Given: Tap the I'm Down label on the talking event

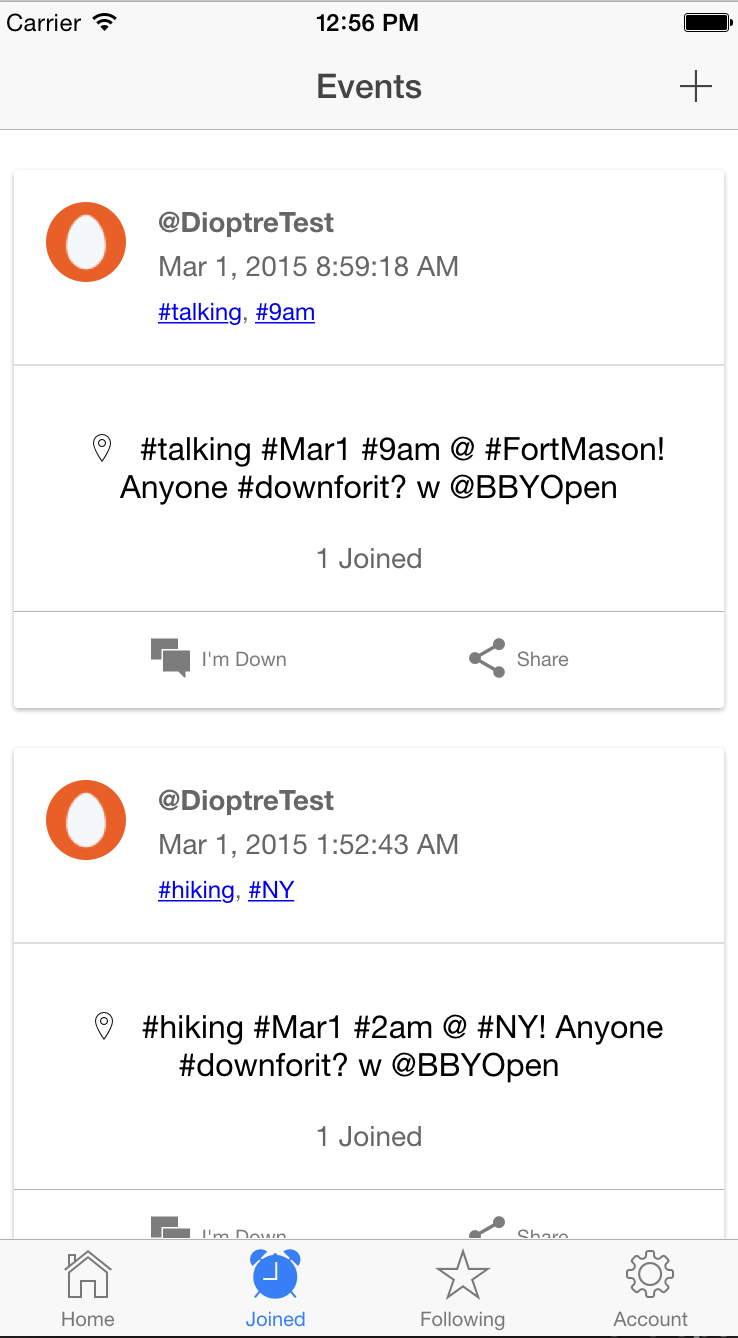Looking at the screenshot, I should coord(244,660).
